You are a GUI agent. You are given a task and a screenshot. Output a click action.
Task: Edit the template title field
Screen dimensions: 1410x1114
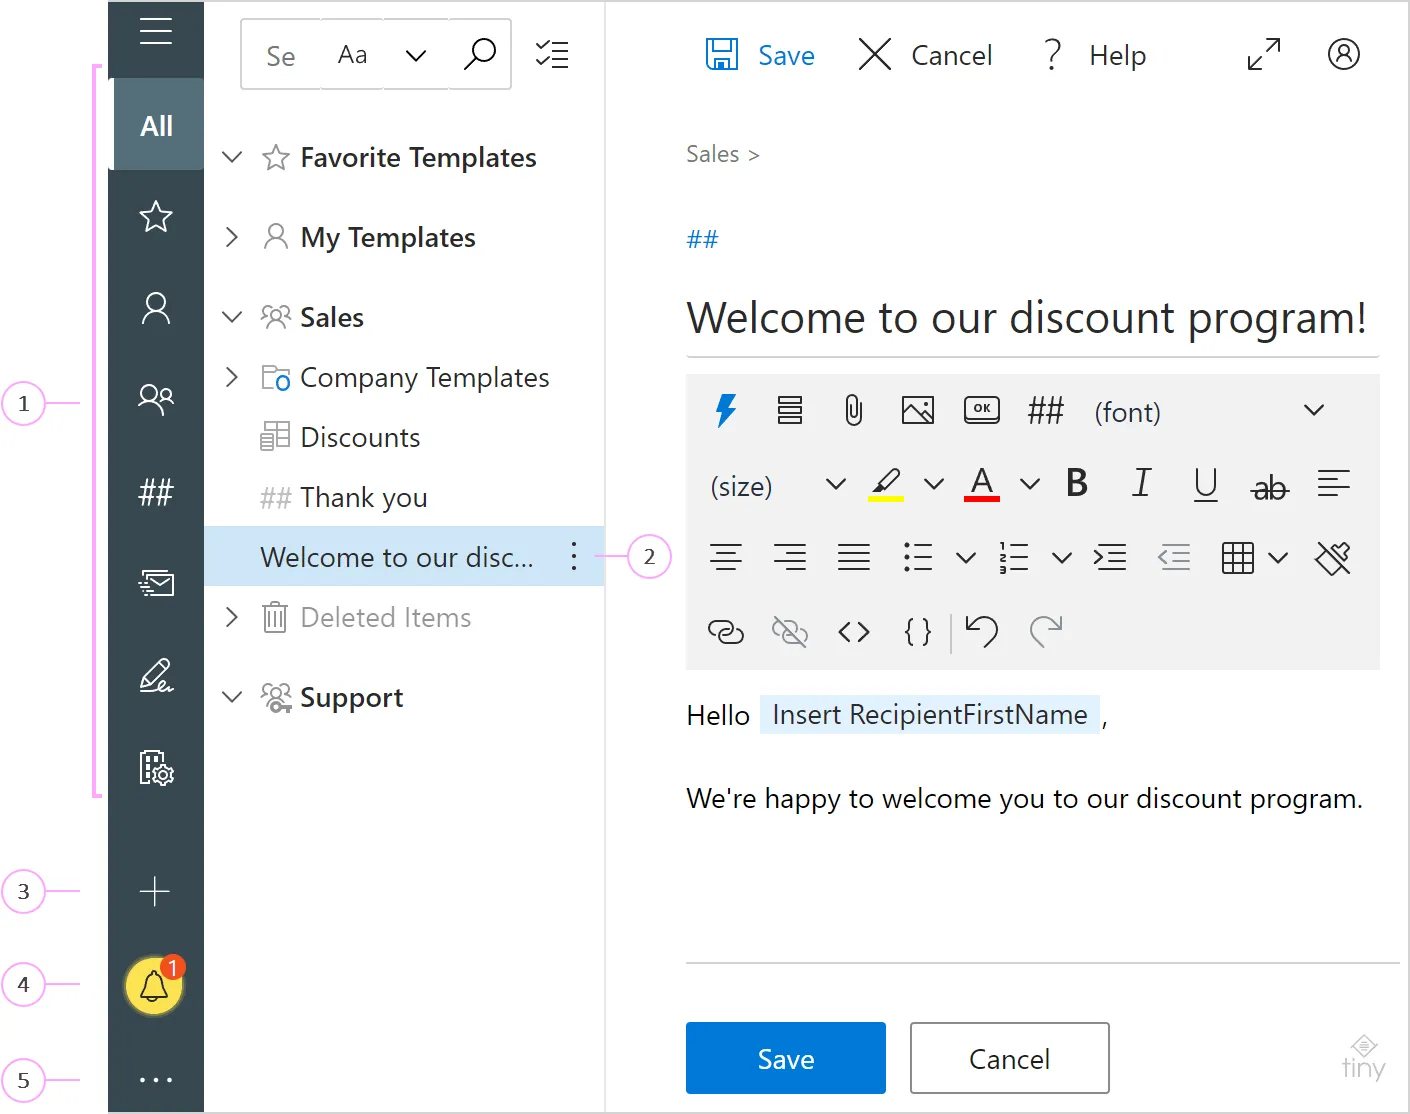pos(1032,319)
